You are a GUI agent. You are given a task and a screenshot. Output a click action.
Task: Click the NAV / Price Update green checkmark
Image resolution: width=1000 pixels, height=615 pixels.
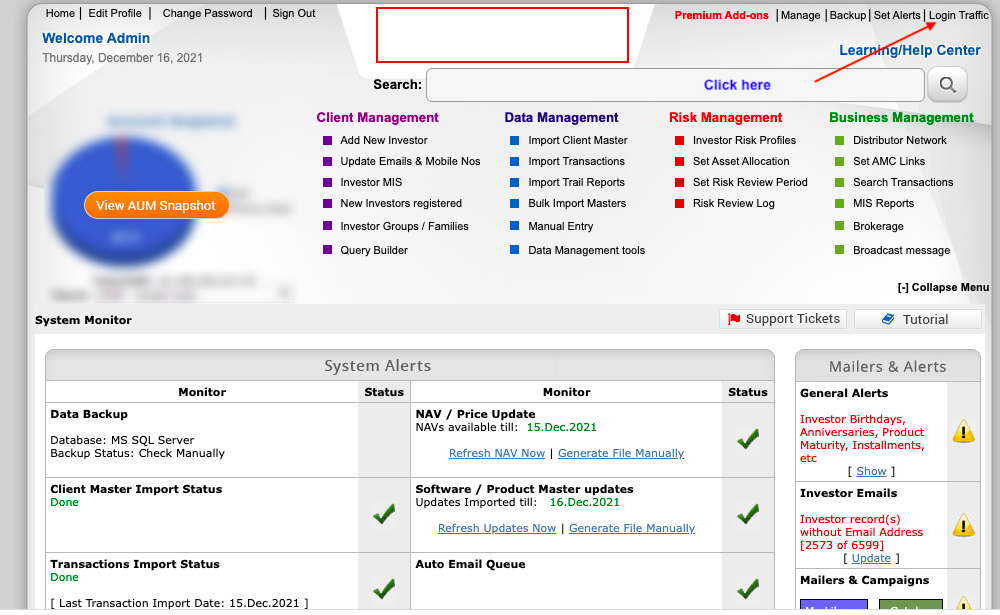747,439
